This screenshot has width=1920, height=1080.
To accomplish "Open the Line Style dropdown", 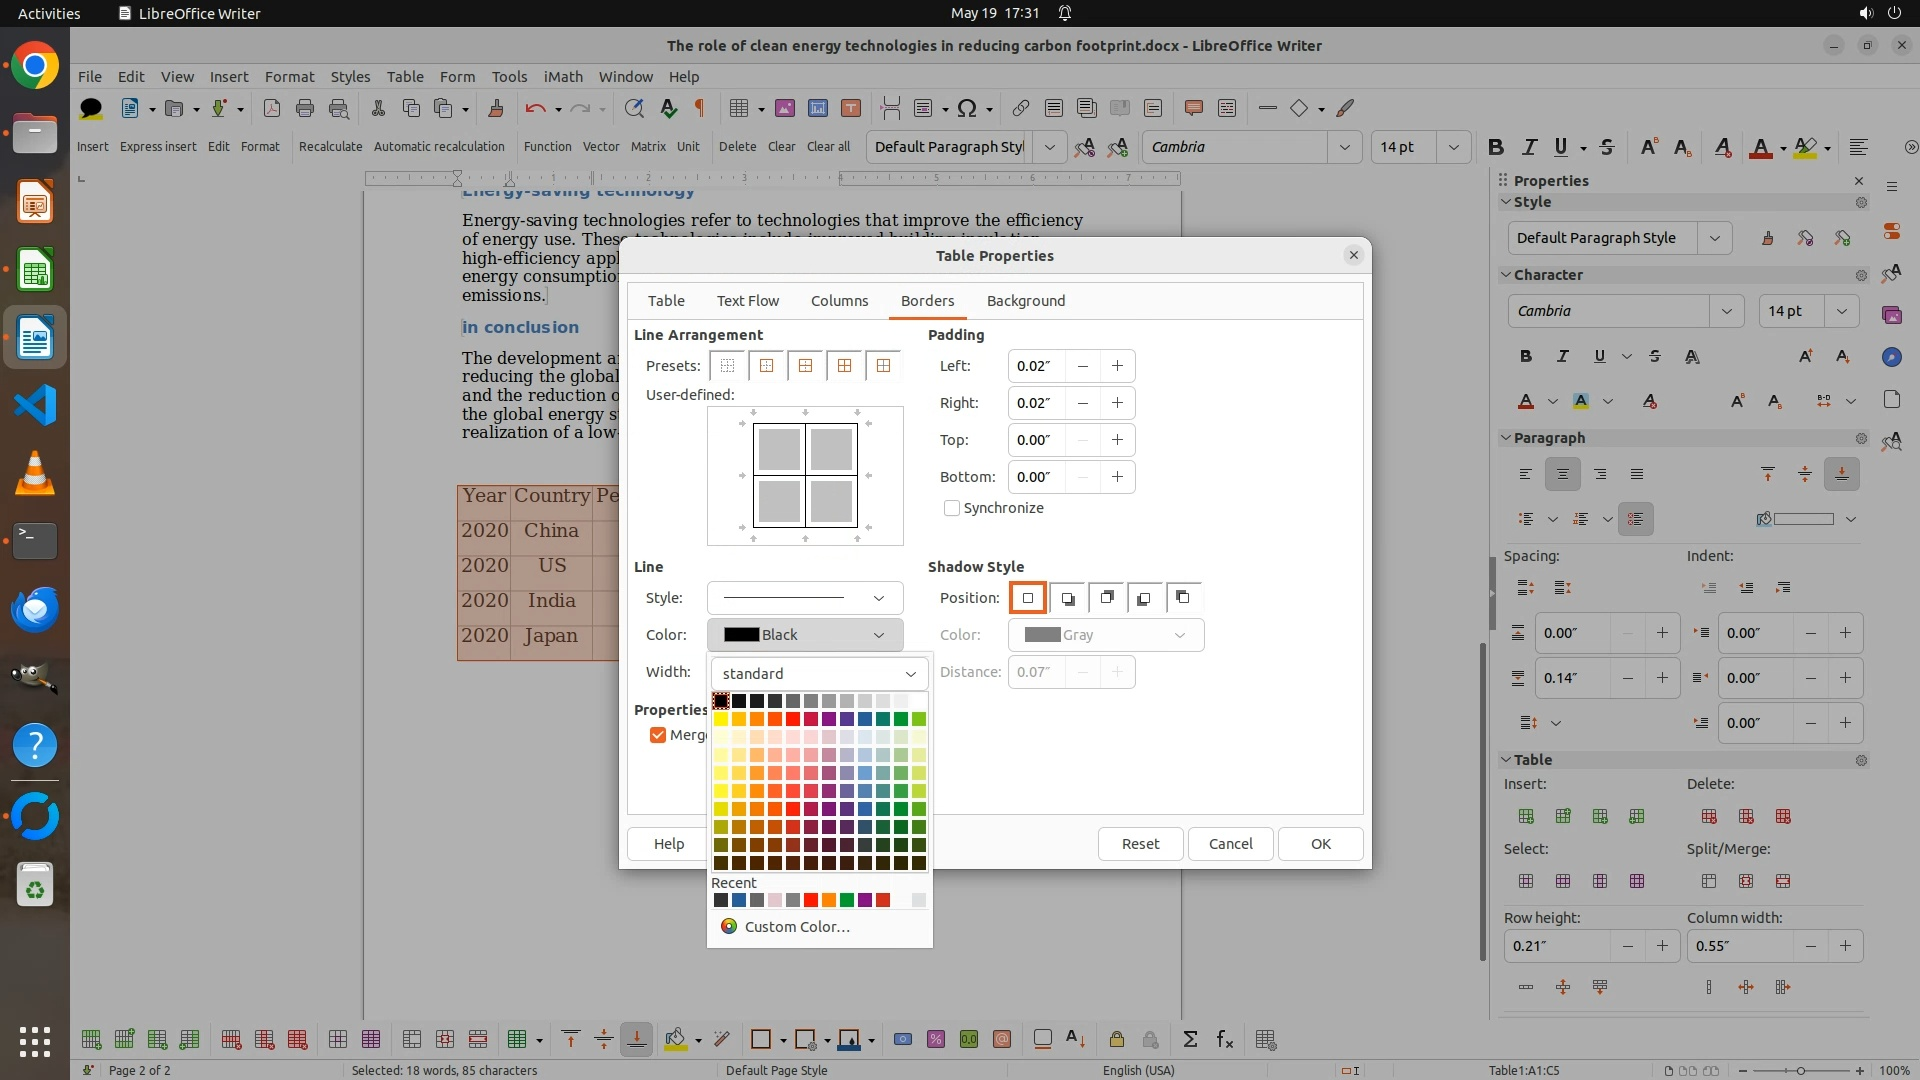I will click(804, 598).
